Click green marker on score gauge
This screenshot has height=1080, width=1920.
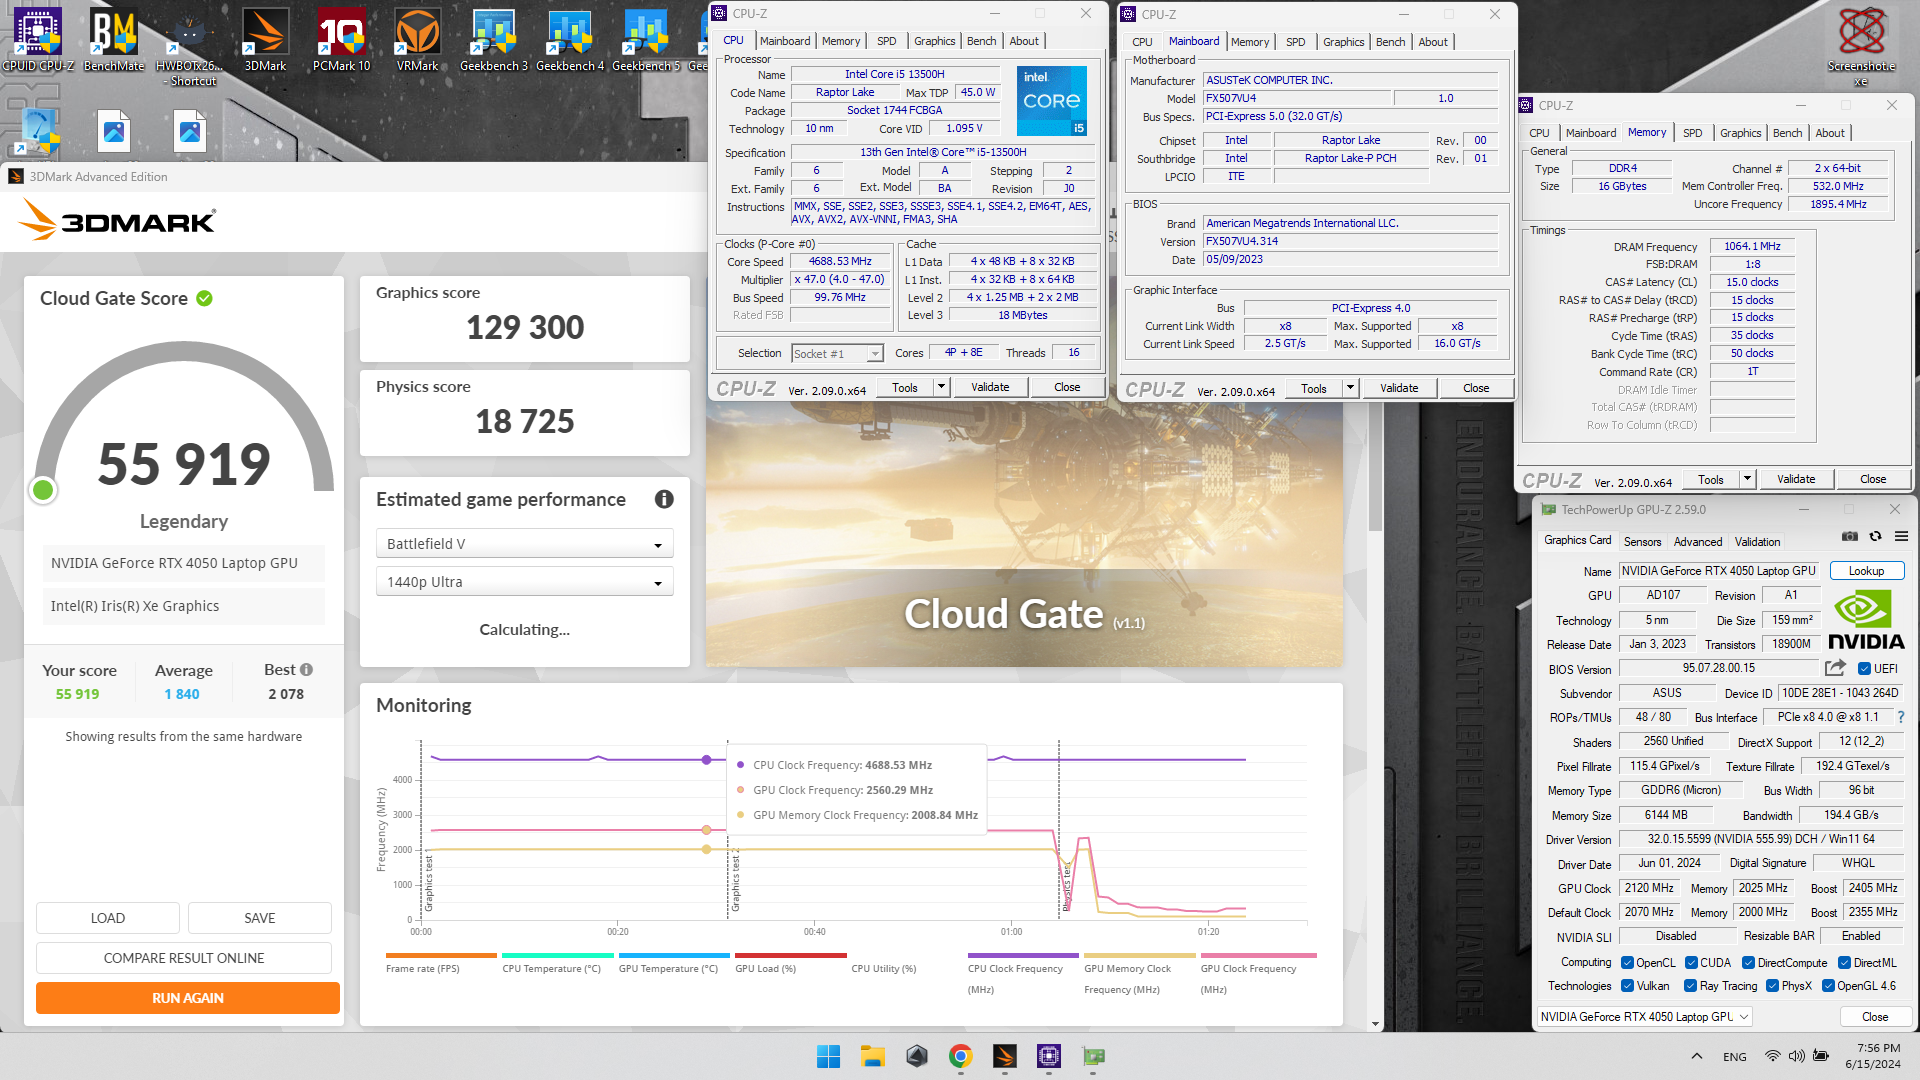point(43,490)
